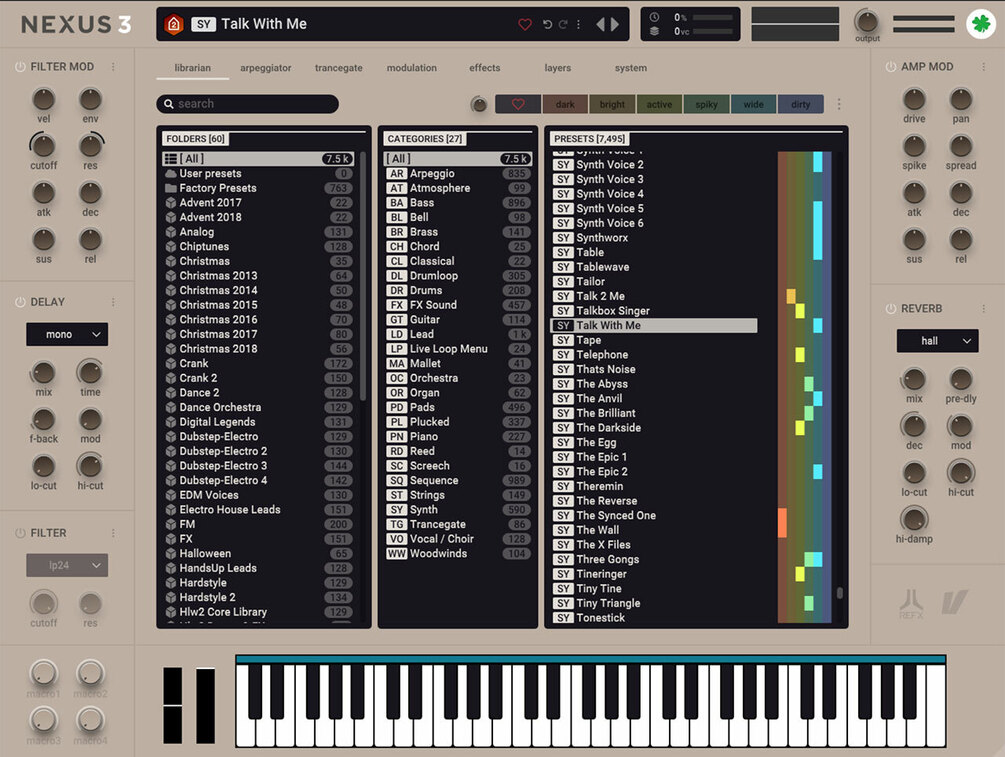Toggle the bright tag filter
The image size is (1005, 757).
pos(612,104)
